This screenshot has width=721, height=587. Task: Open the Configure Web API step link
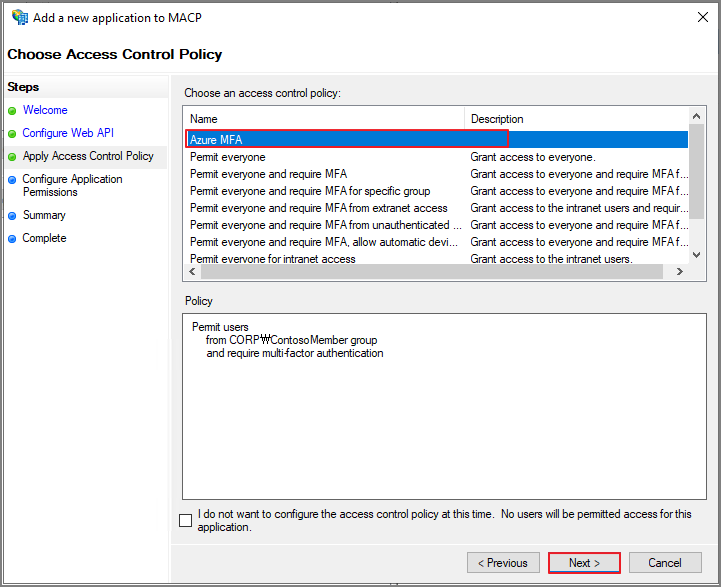coord(68,133)
